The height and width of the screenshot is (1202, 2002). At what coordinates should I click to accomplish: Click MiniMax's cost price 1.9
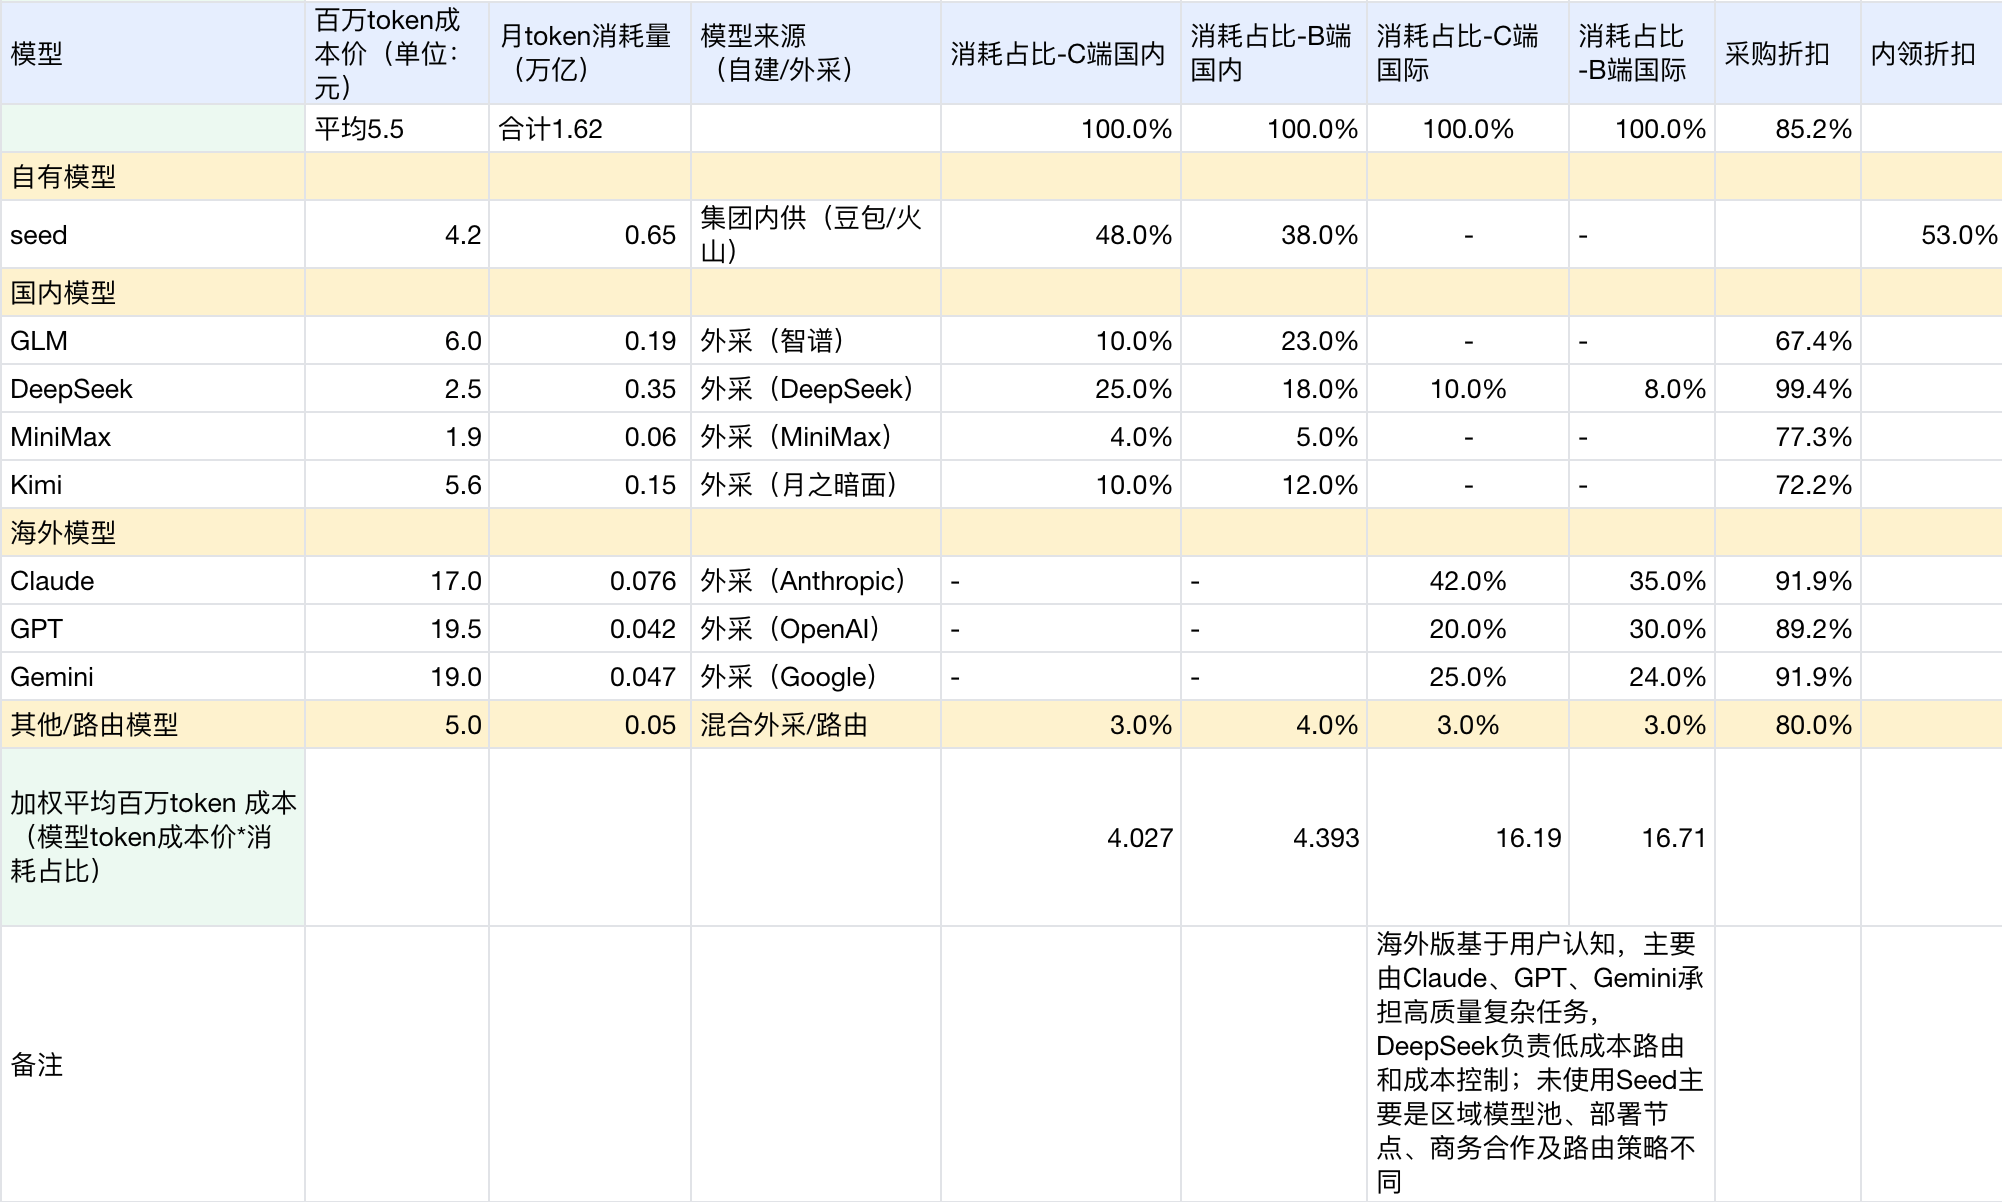pos(397,437)
